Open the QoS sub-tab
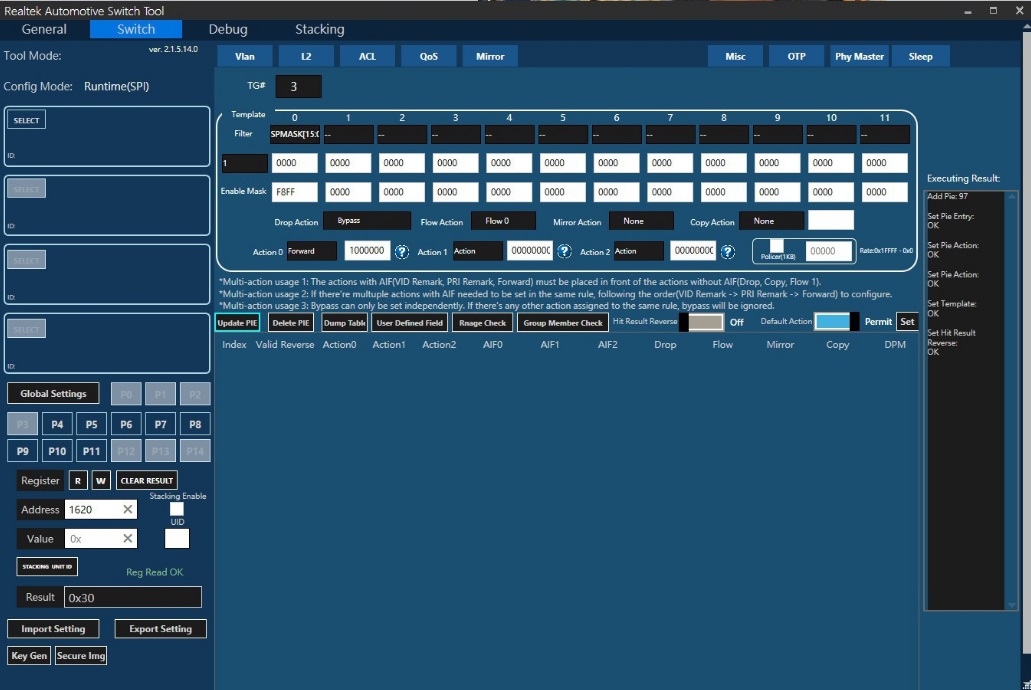 coord(429,57)
